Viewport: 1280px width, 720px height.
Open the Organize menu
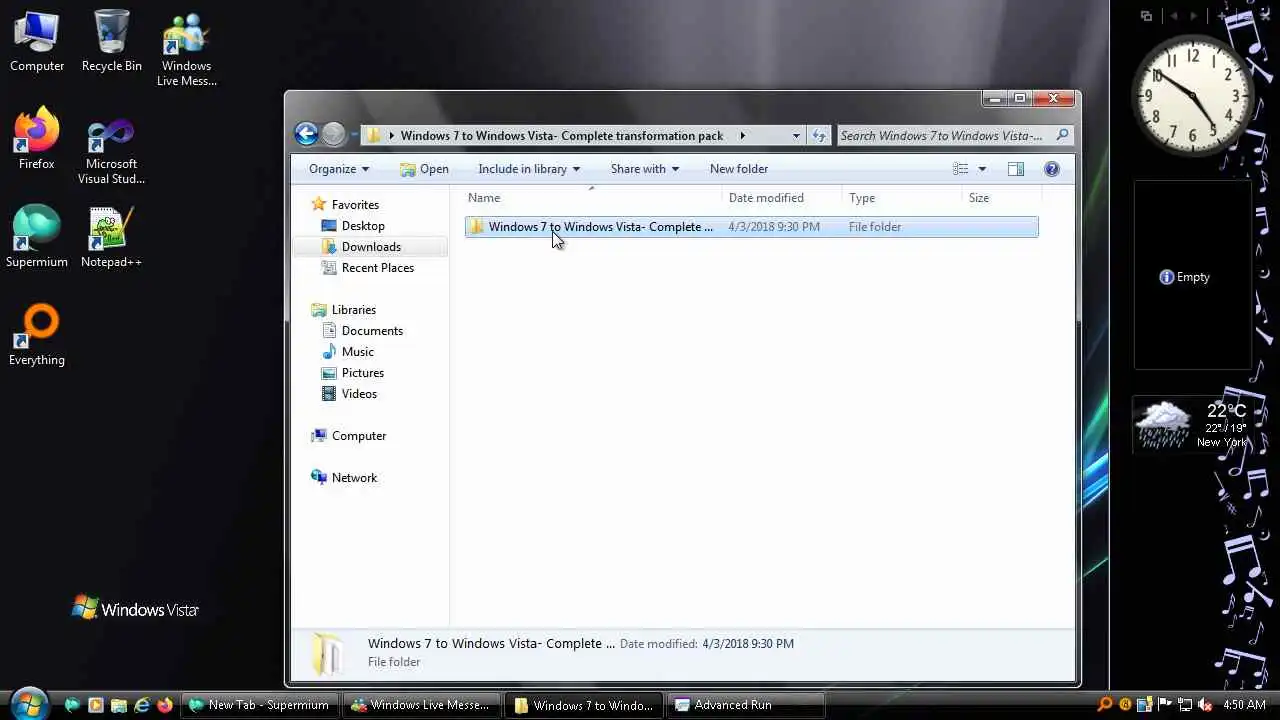click(x=339, y=169)
